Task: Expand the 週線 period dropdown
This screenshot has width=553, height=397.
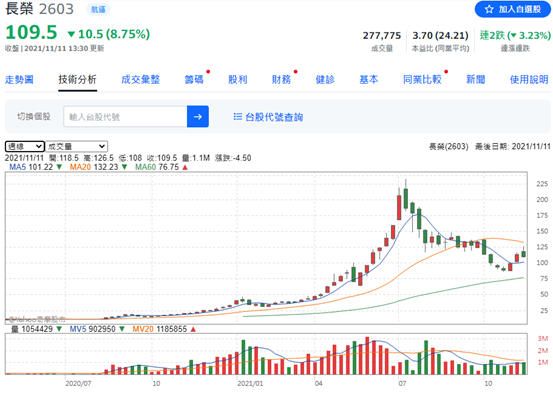Action: 25,146
